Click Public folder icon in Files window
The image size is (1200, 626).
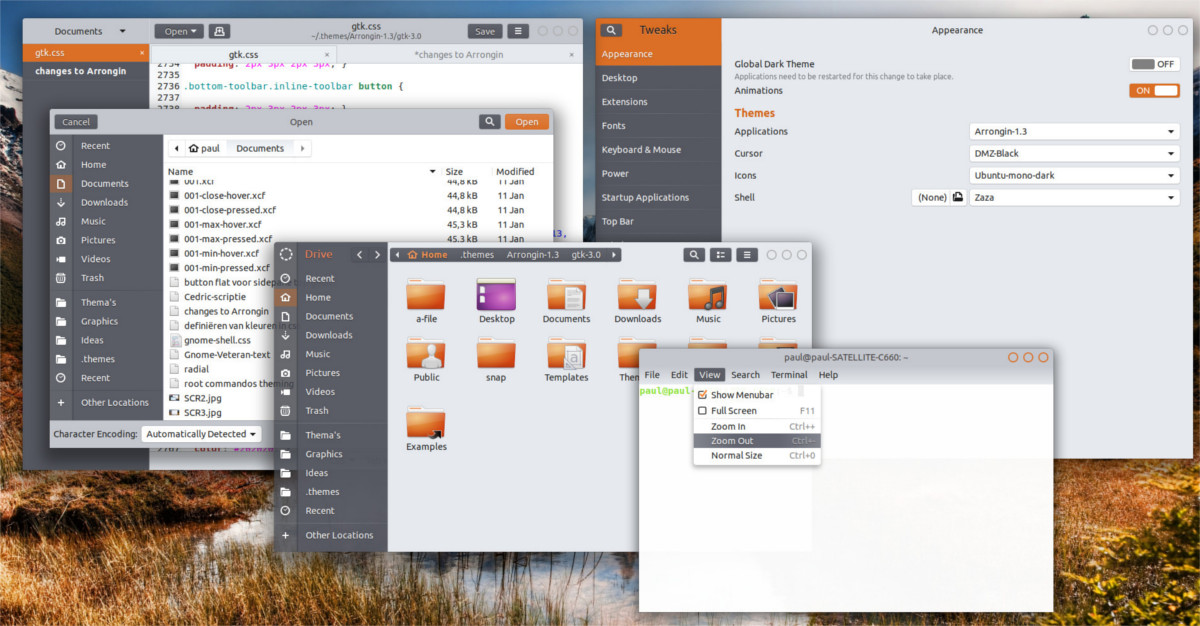[x=427, y=354]
